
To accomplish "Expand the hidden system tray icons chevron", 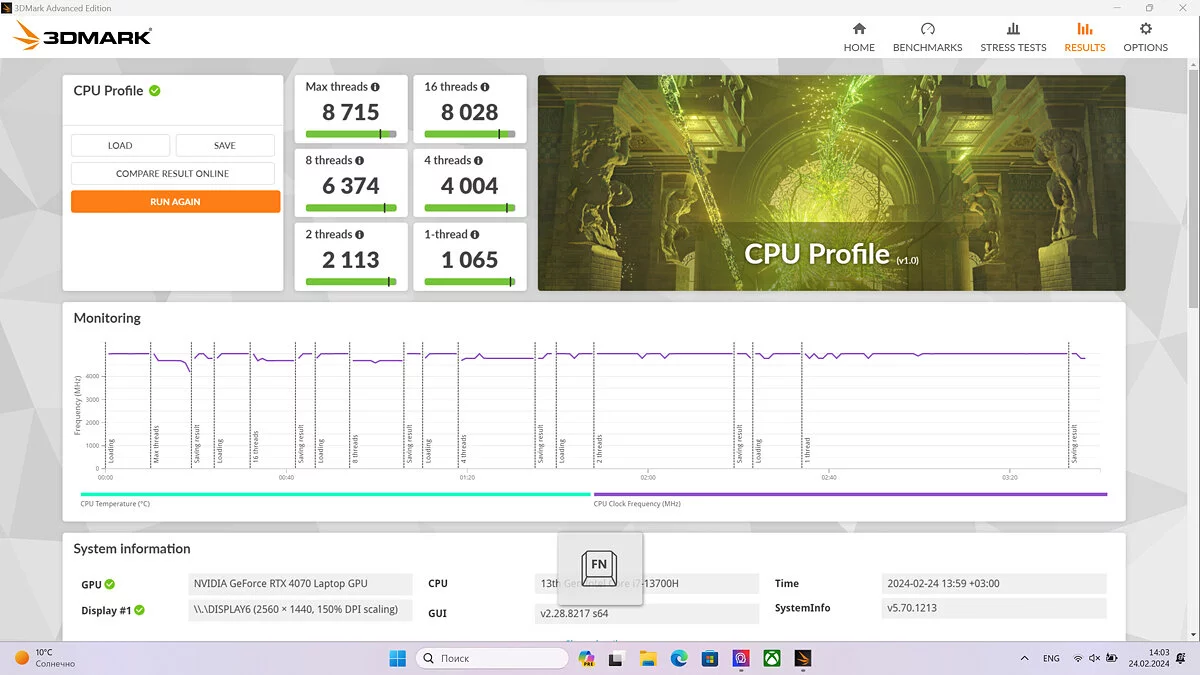I will coord(1023,659).
